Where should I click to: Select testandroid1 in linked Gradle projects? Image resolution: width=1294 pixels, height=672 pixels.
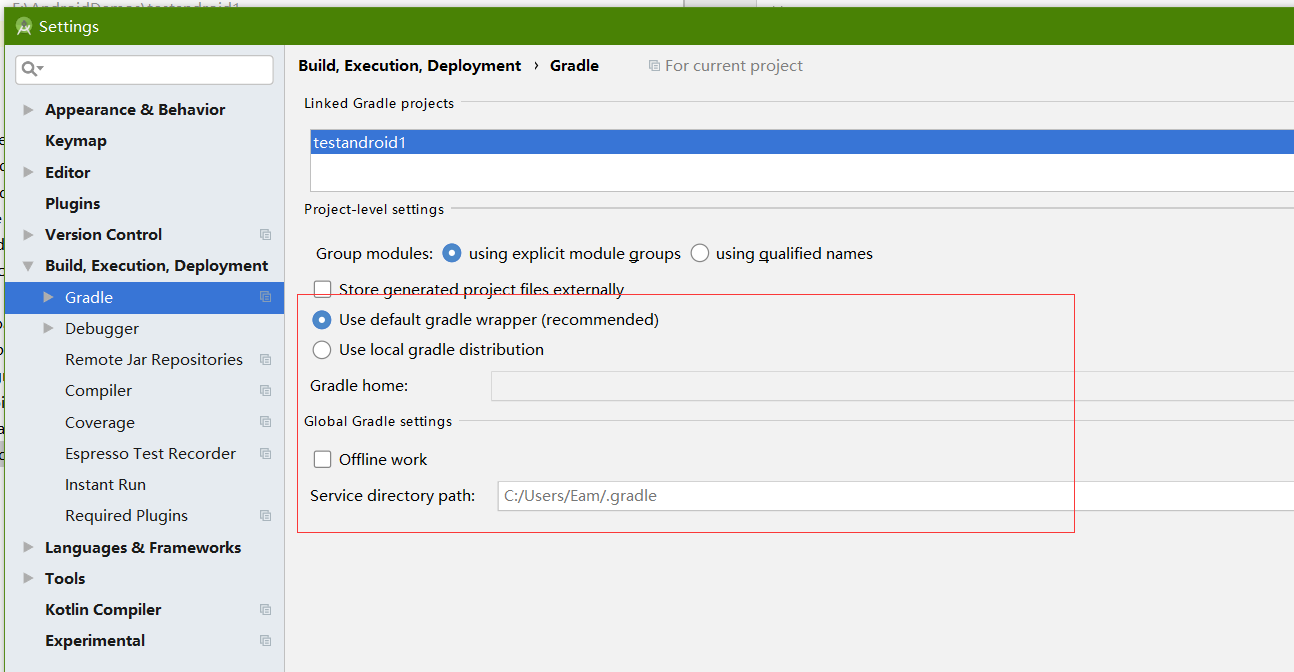[x=360, y=143]
